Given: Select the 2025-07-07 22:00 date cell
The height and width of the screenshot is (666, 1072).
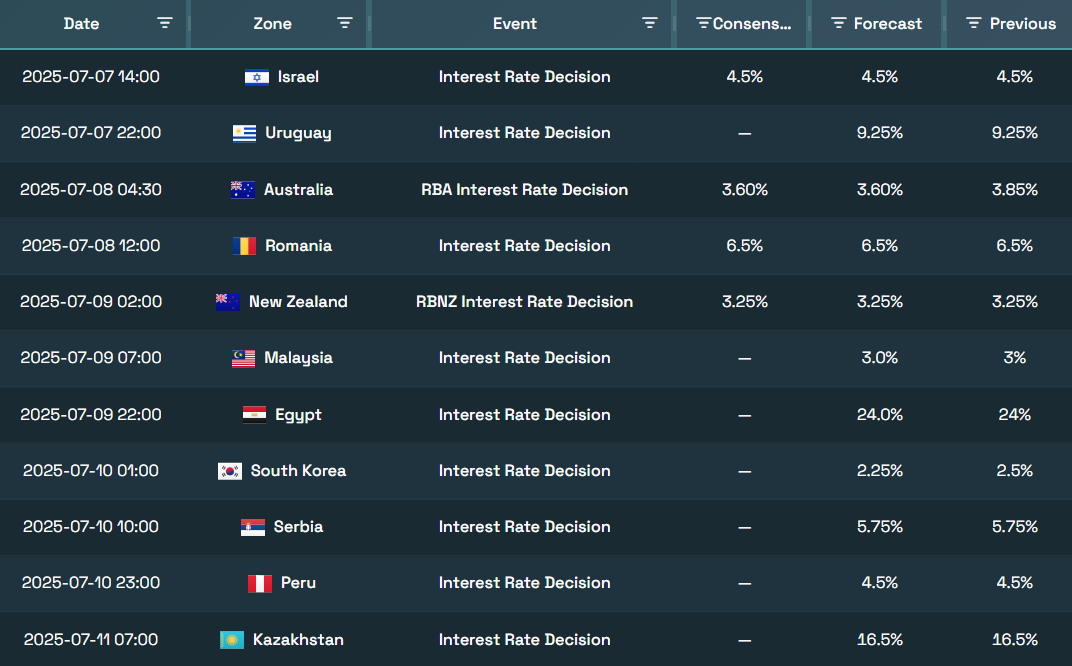Looking at the screenshot, I should tap(91, 133).
